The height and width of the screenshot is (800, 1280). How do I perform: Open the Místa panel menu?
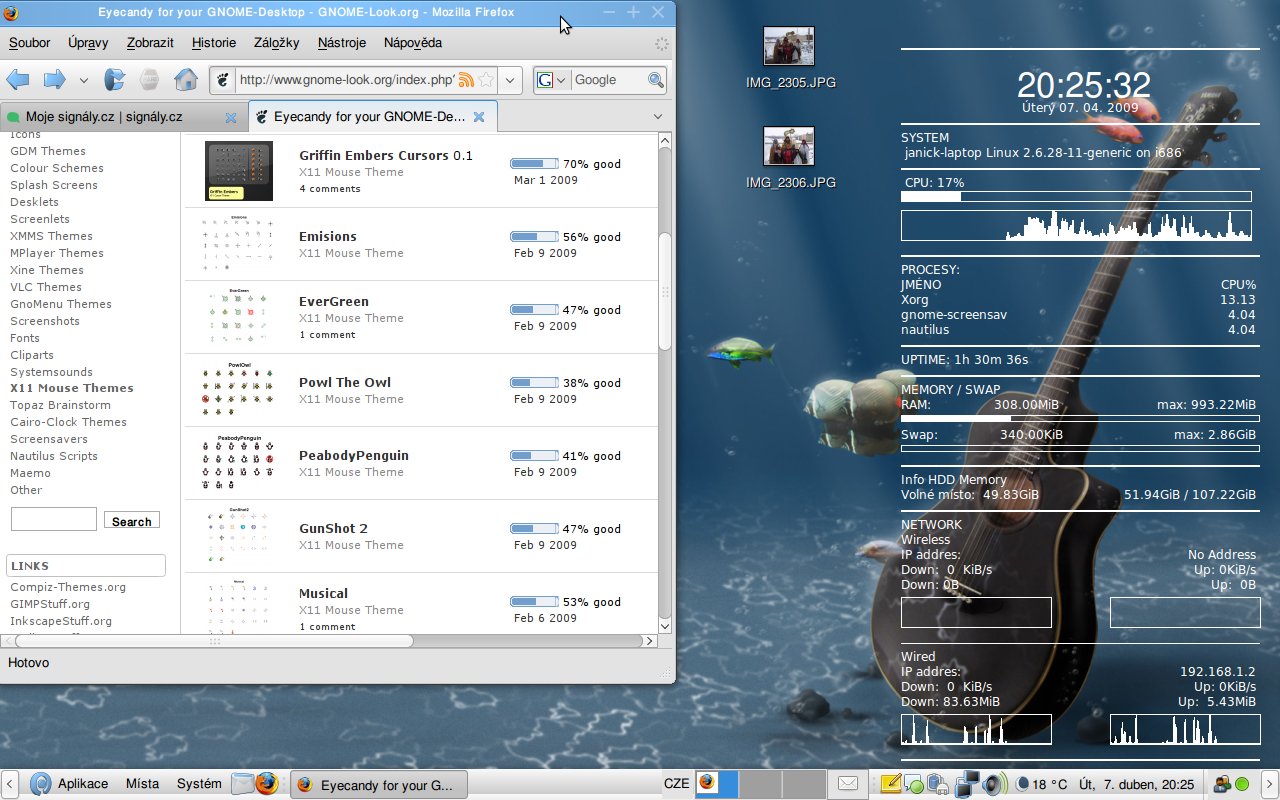click(x=143, y=784)
